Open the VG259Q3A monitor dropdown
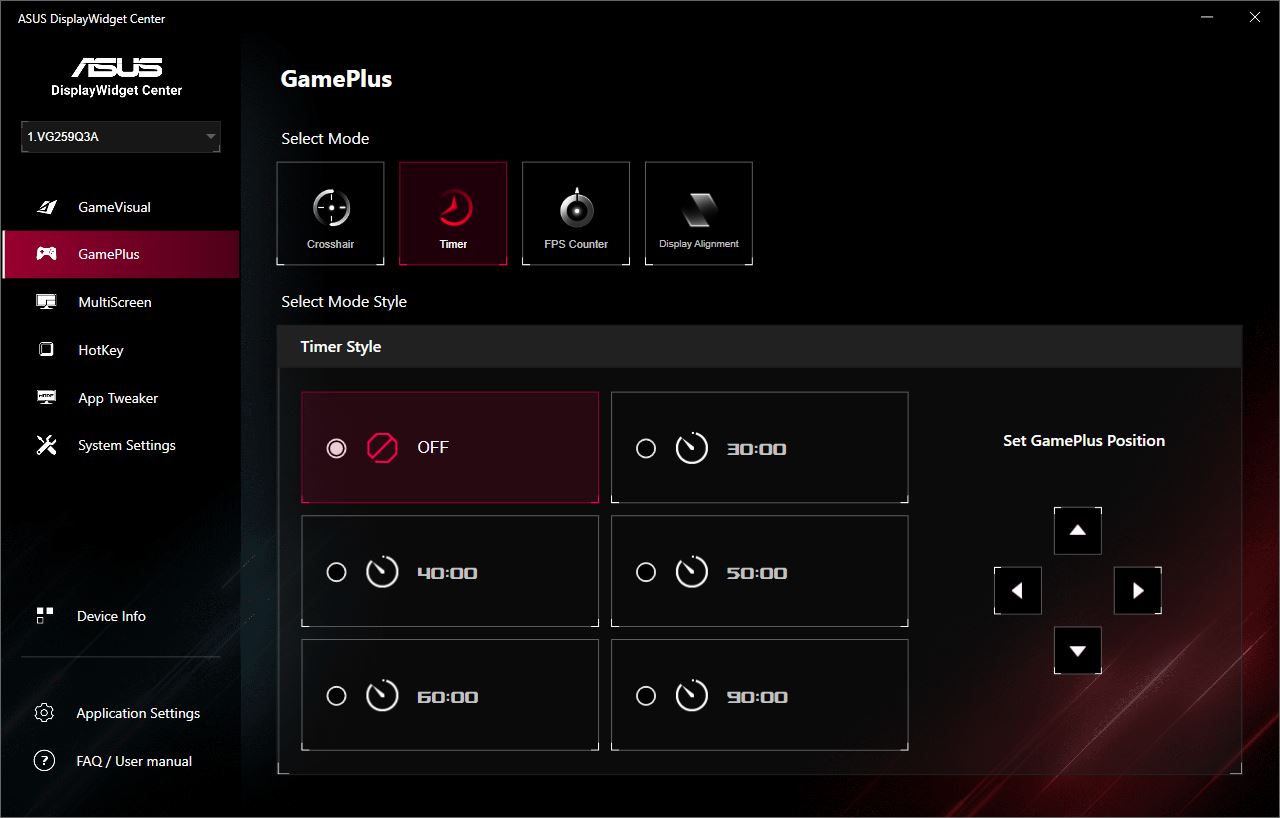This screenshot has height=818, width=1280. (121, 137)
